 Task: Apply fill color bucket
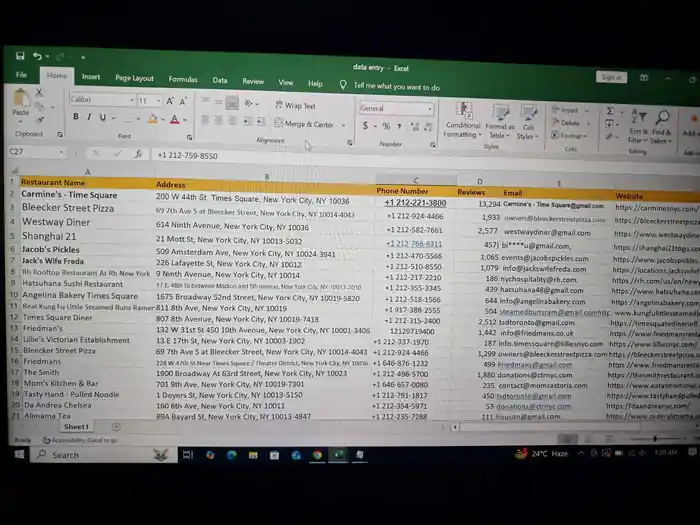(152, 119)
